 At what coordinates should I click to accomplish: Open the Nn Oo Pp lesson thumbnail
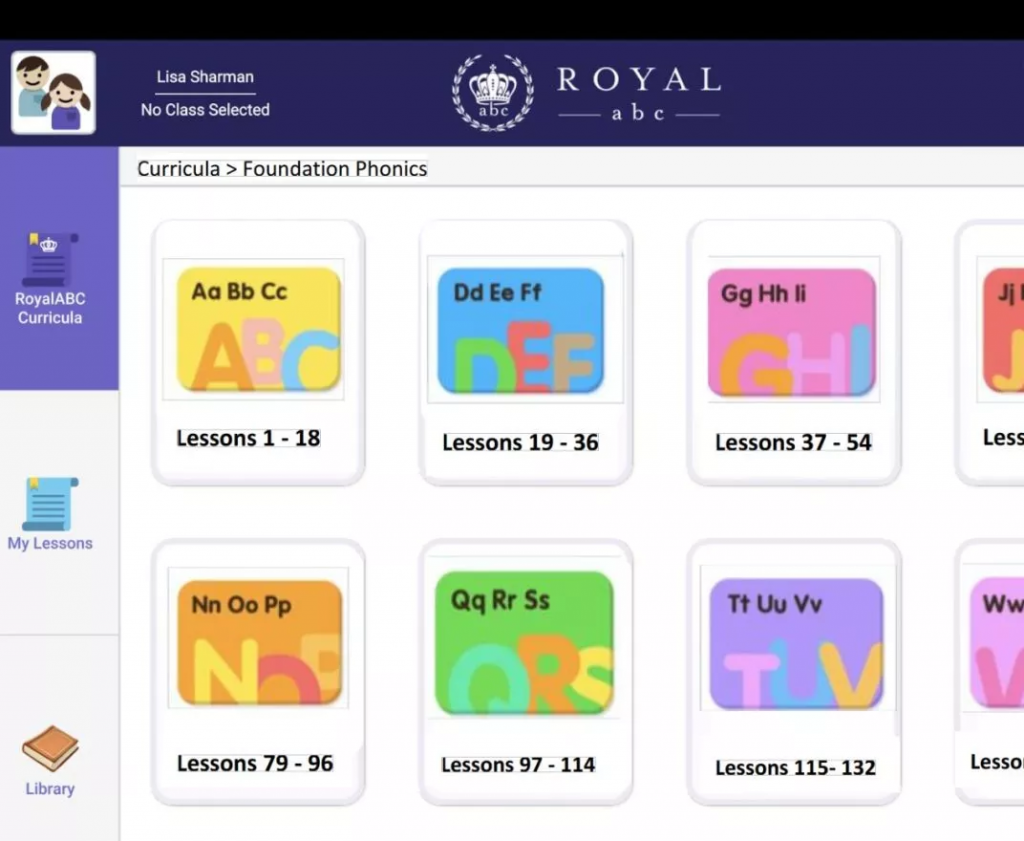coord(259,643)
